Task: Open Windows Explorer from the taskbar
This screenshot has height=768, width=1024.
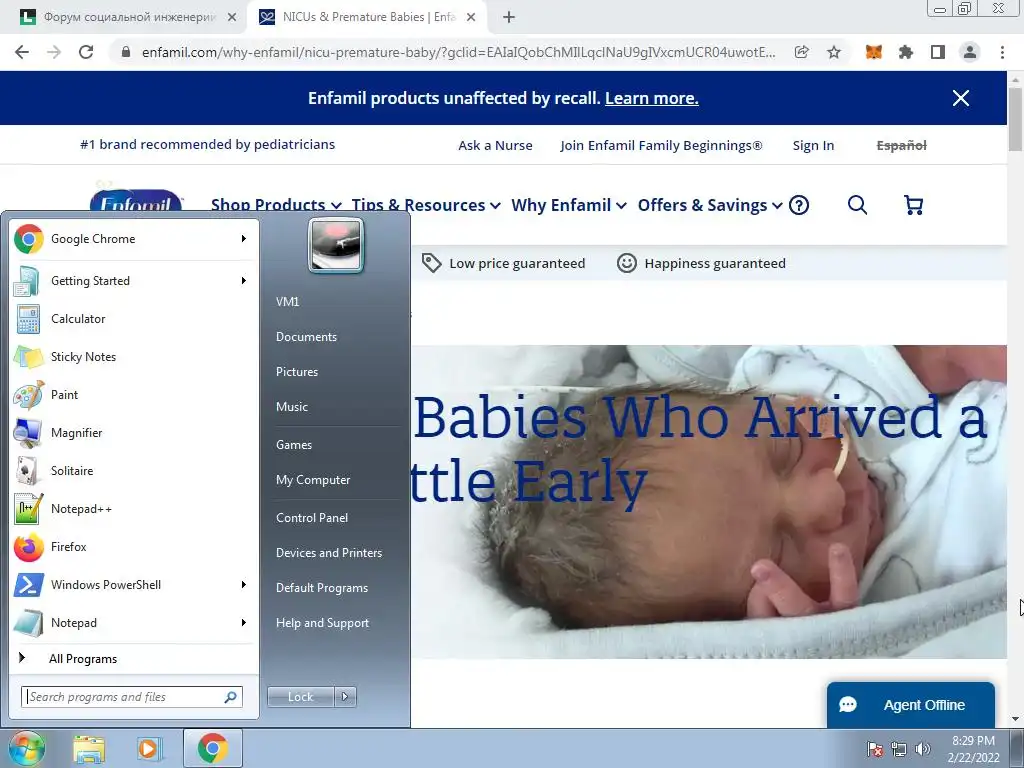Action: [89, 748]
